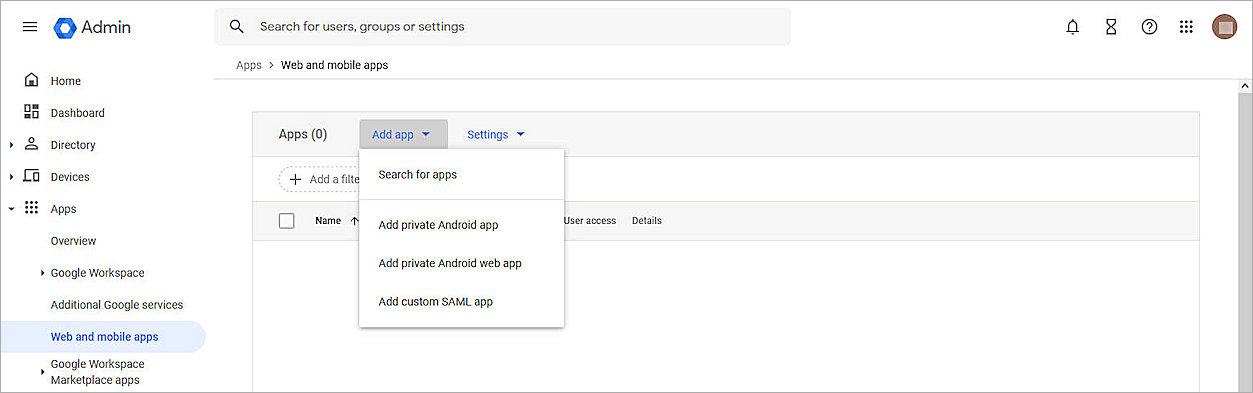Click the Directory person icon

tap(31, 144)
